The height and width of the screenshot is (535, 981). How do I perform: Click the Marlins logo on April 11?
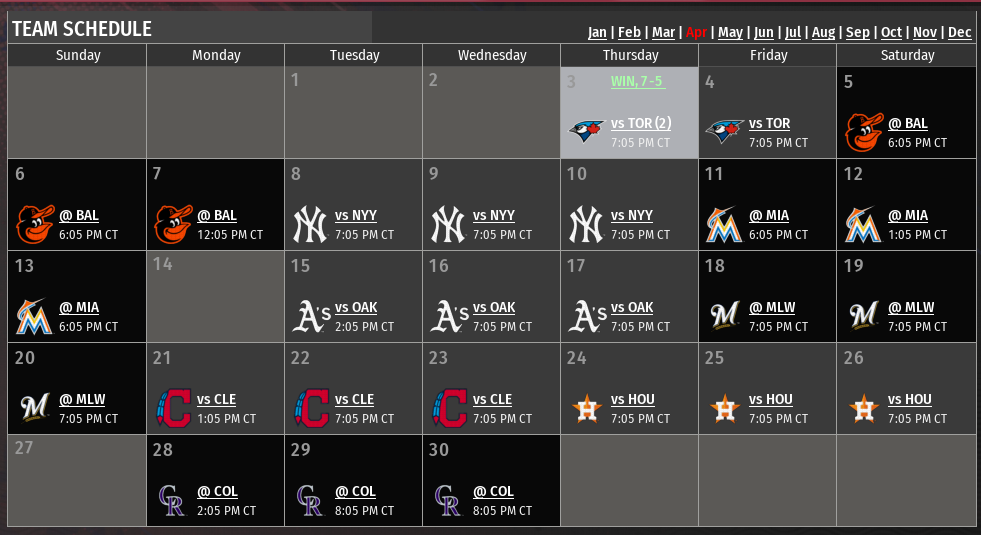coord(724,224)
